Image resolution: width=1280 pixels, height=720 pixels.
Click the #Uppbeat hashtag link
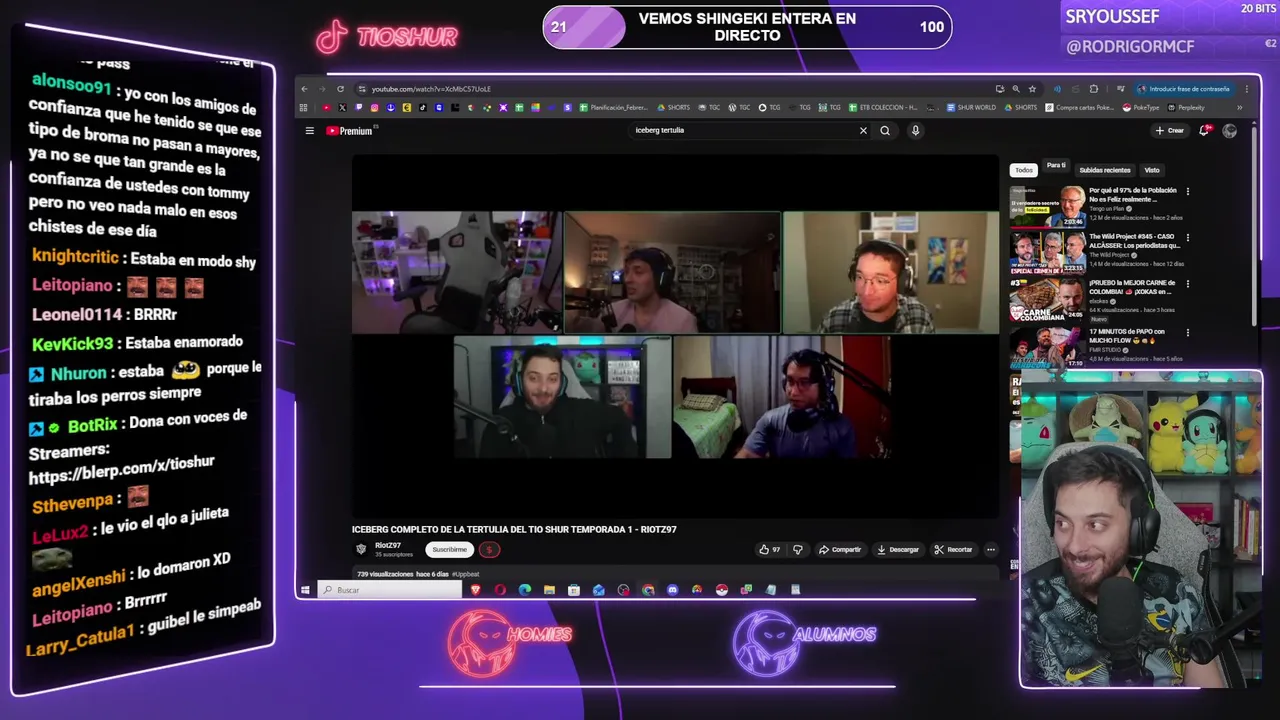click(466, 575)
